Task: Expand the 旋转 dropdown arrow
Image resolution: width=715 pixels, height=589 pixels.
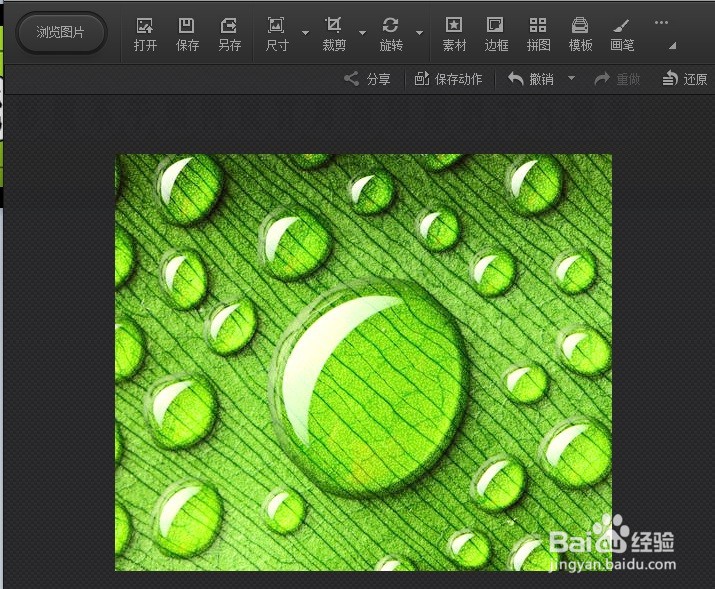Action: 420,33
